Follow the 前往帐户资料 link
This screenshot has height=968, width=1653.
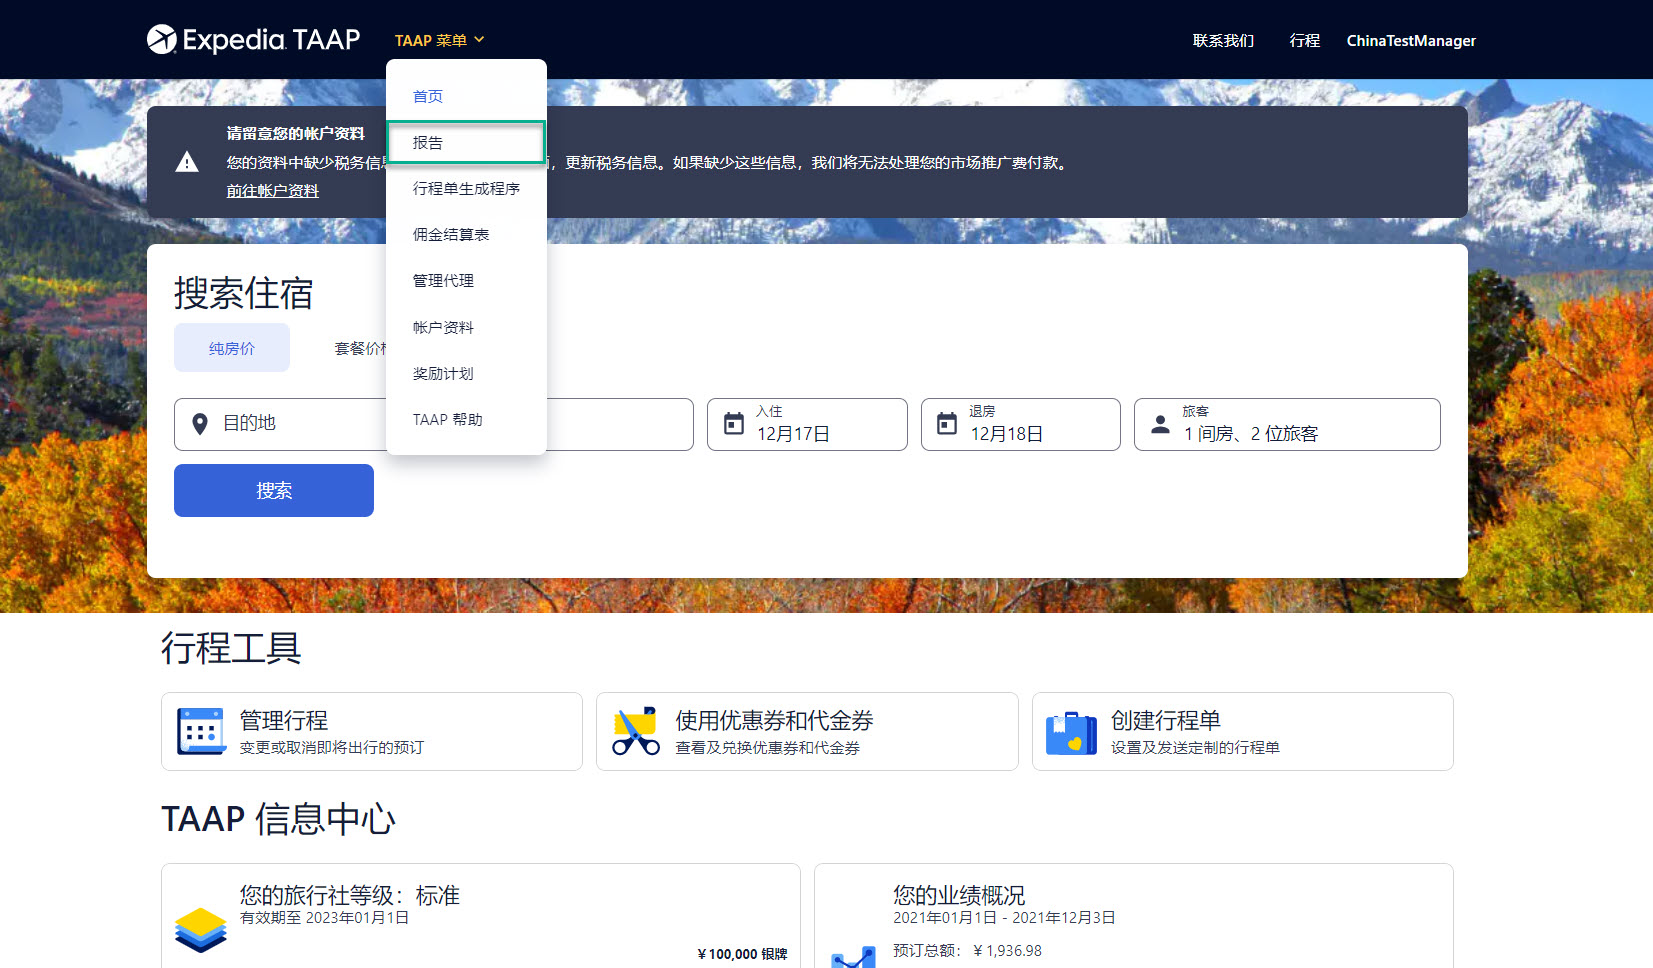(272, 190)
